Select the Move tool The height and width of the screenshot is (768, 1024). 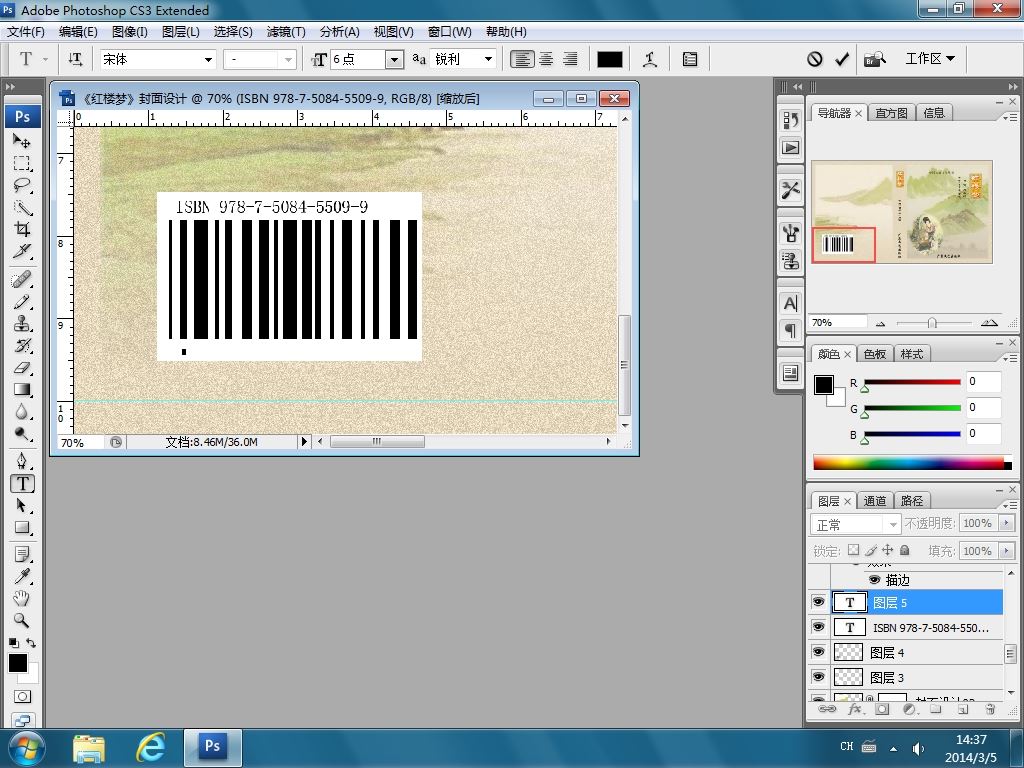tap(22, 141)
